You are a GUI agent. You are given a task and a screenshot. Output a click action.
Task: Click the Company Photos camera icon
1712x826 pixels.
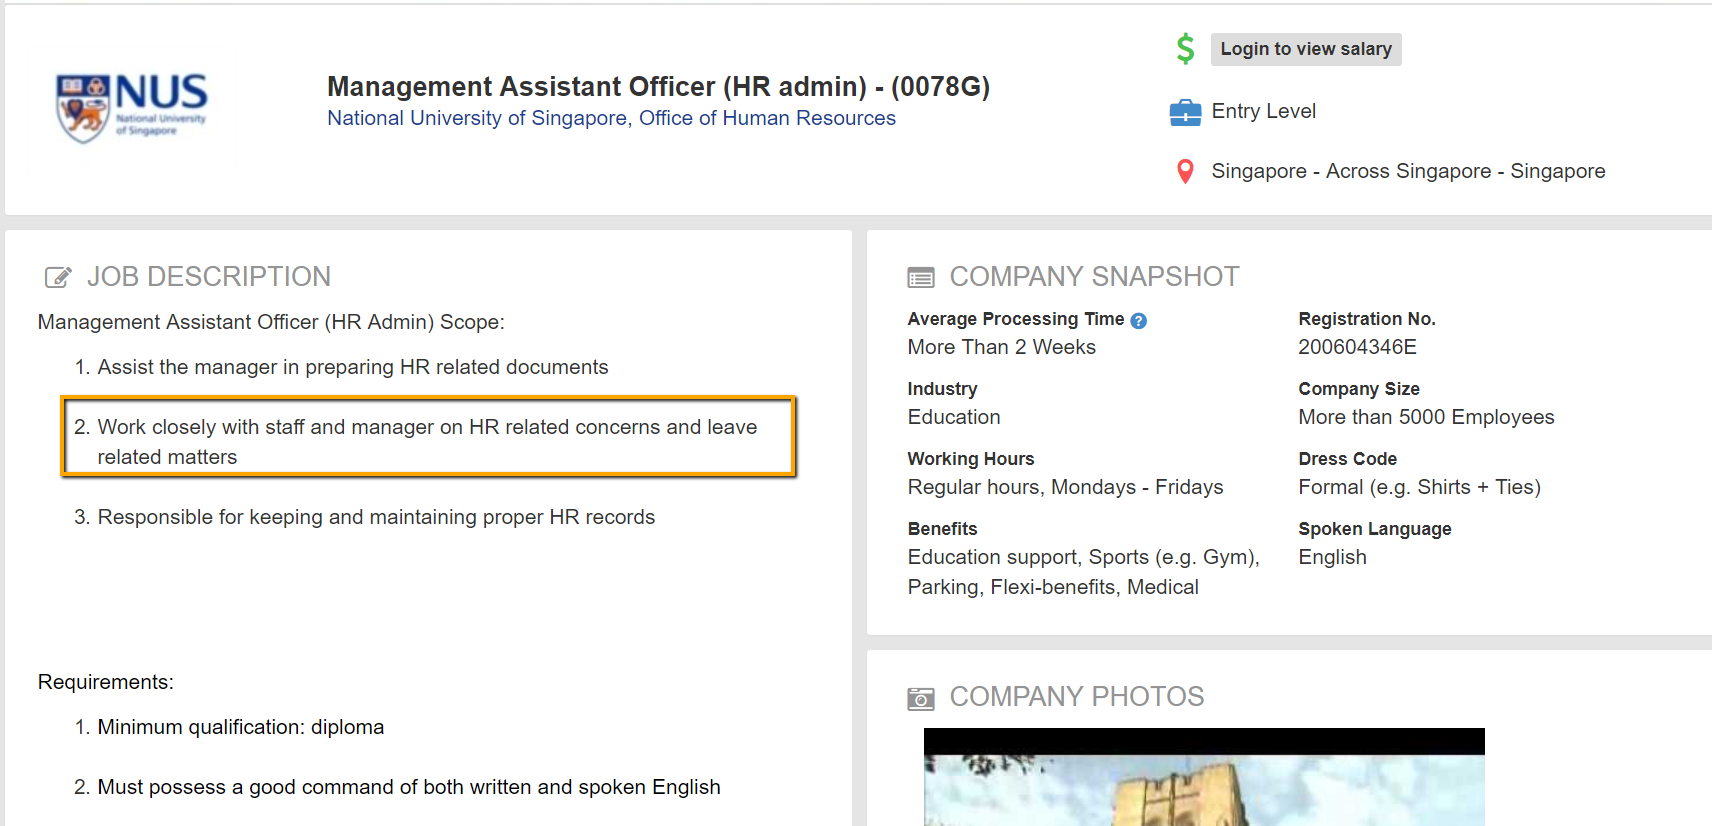click(x=921, y=698)
